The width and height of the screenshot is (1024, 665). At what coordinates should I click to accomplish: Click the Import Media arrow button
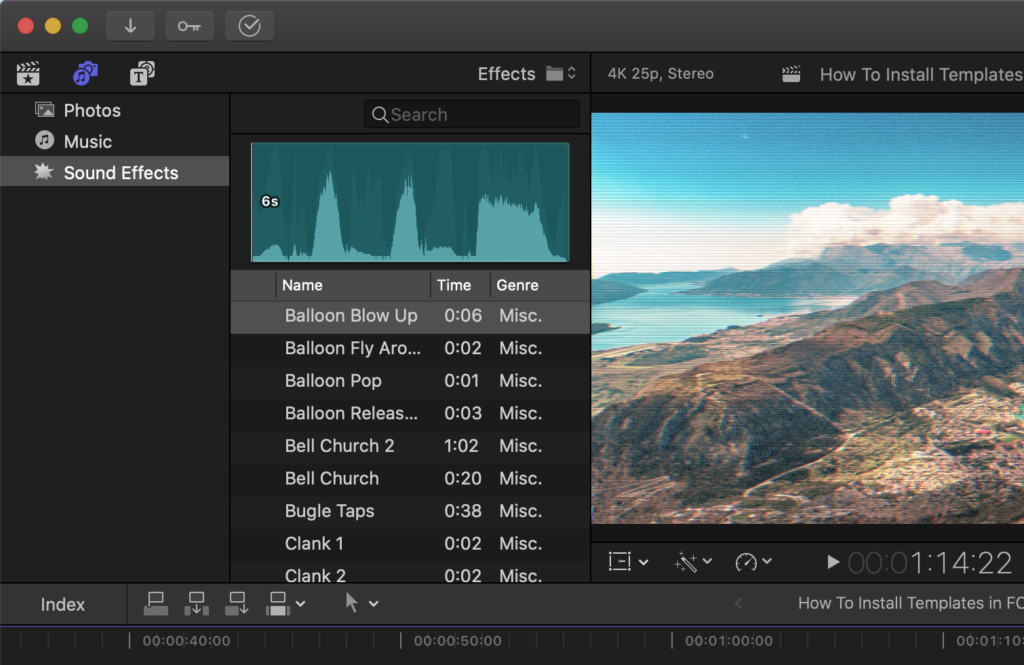[130, 26]
